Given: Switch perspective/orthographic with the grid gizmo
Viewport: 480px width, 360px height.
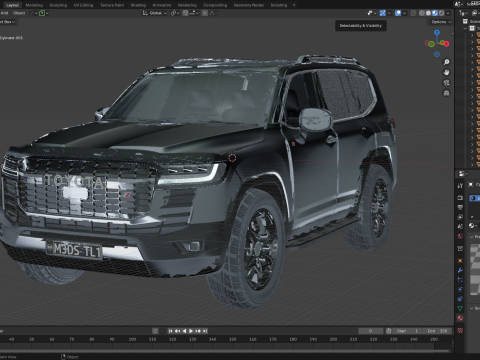Looking at the screenshot, I should [x=446, y=93].
